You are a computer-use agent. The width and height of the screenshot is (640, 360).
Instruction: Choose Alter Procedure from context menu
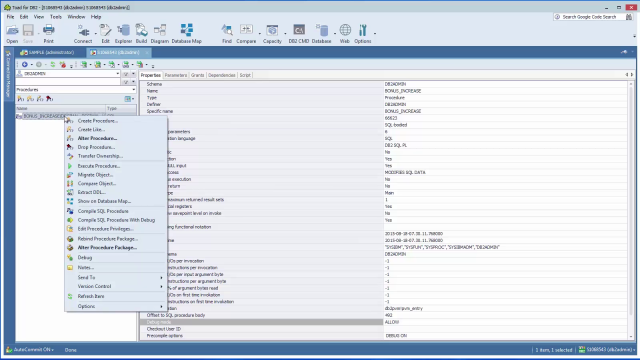[x=116, y=138]
